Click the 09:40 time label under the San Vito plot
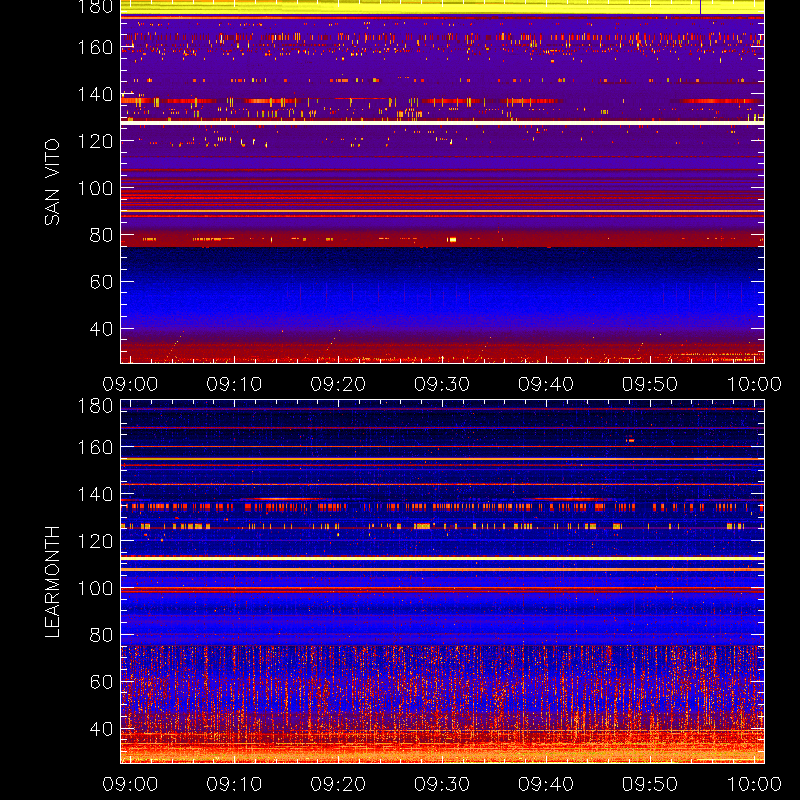Screen dimensions: 800x800 coord(546,384)
